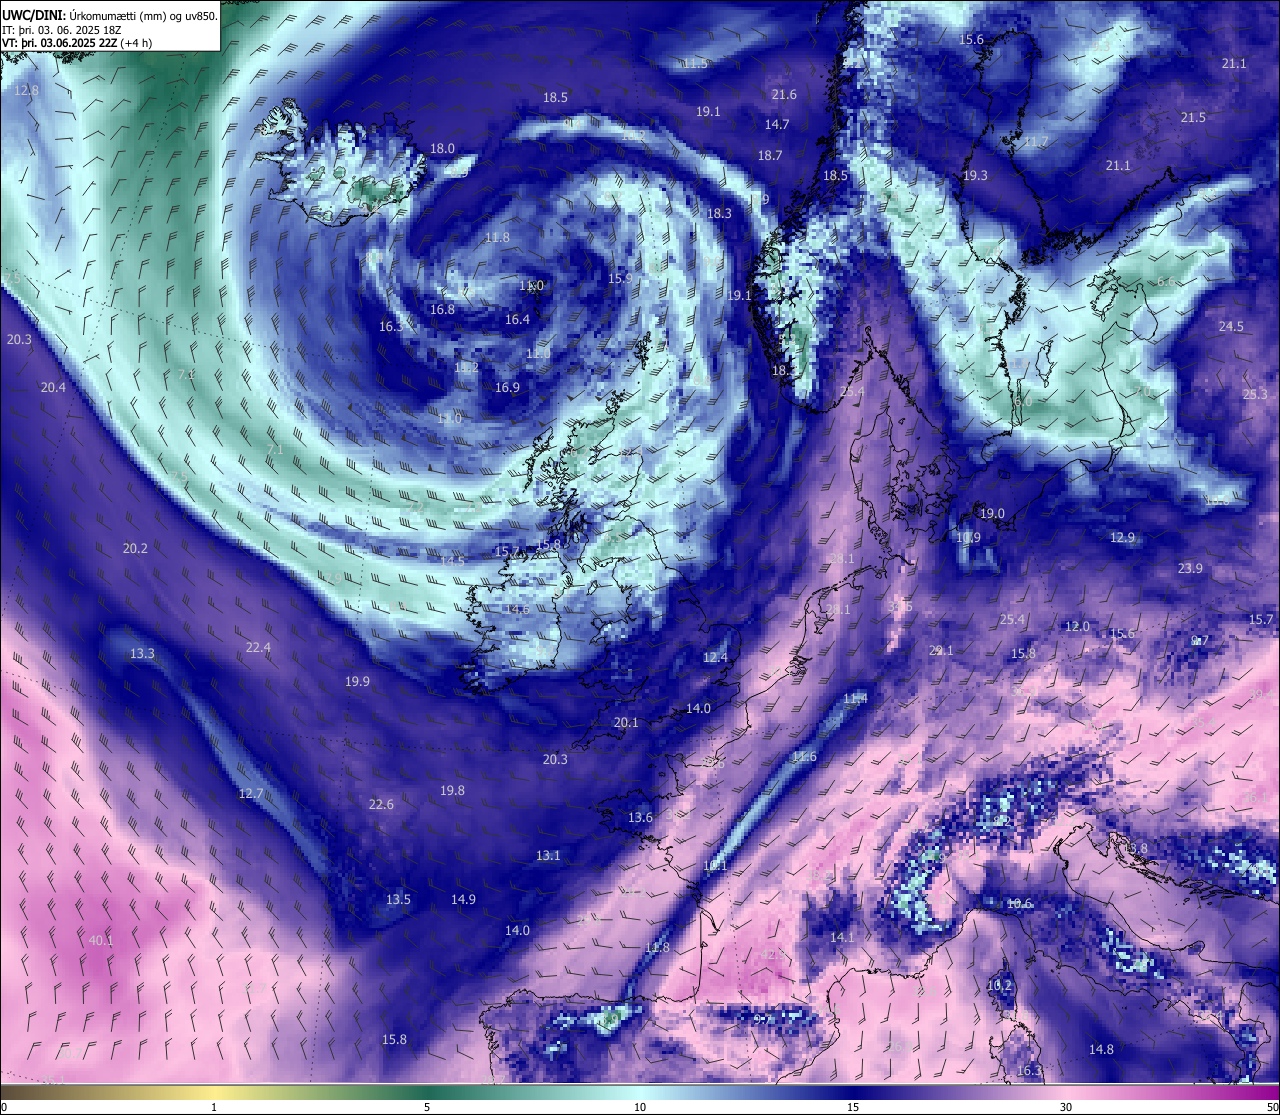Click the map value 25.3

1255,395
